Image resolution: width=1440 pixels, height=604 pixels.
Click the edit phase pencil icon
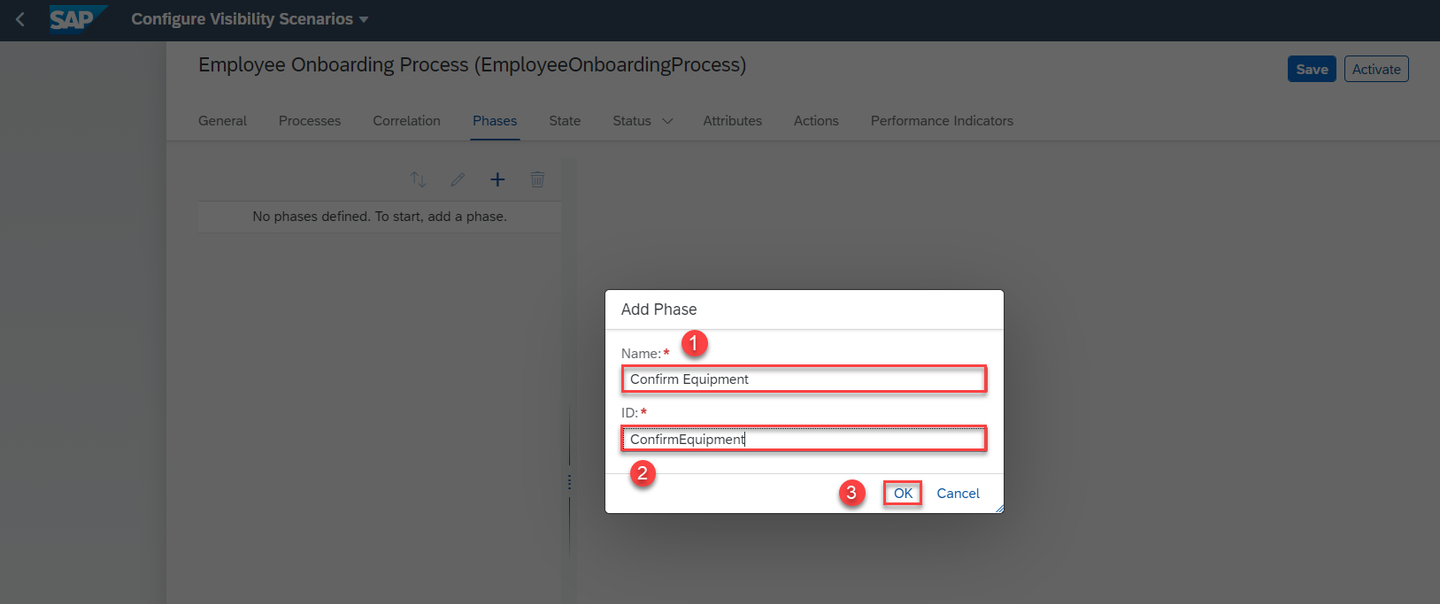(x=458, y=180)
